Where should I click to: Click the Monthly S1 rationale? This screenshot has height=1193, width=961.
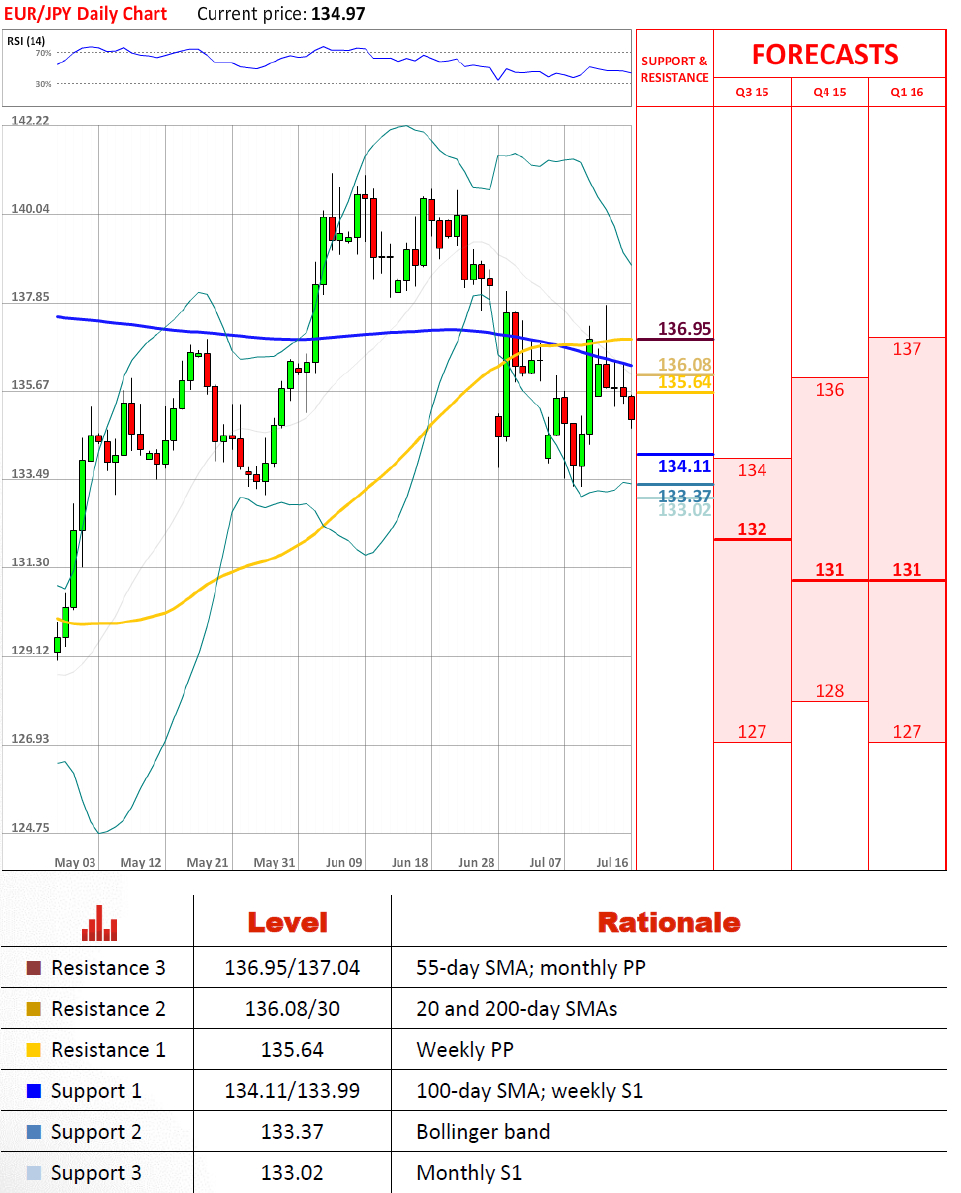[x=469, y=1173]
